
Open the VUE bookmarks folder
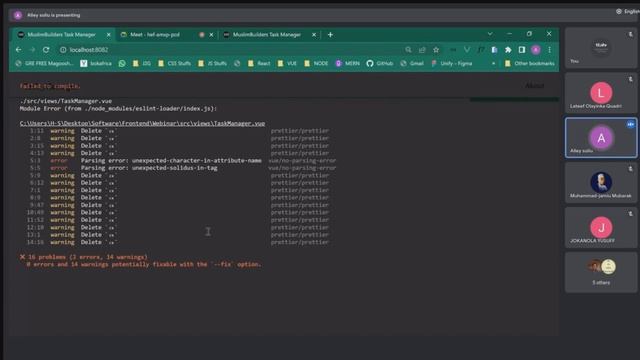click(287, 64)
